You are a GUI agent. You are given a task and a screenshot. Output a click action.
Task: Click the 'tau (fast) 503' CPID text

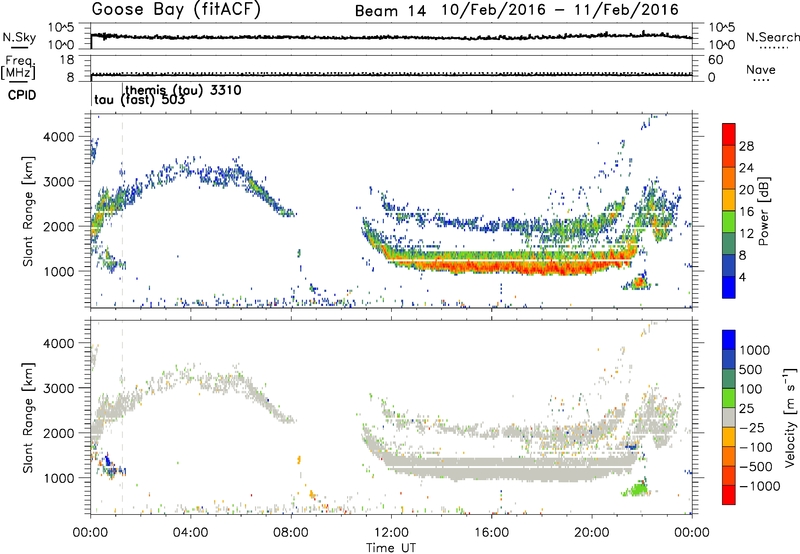coord(140,100)
